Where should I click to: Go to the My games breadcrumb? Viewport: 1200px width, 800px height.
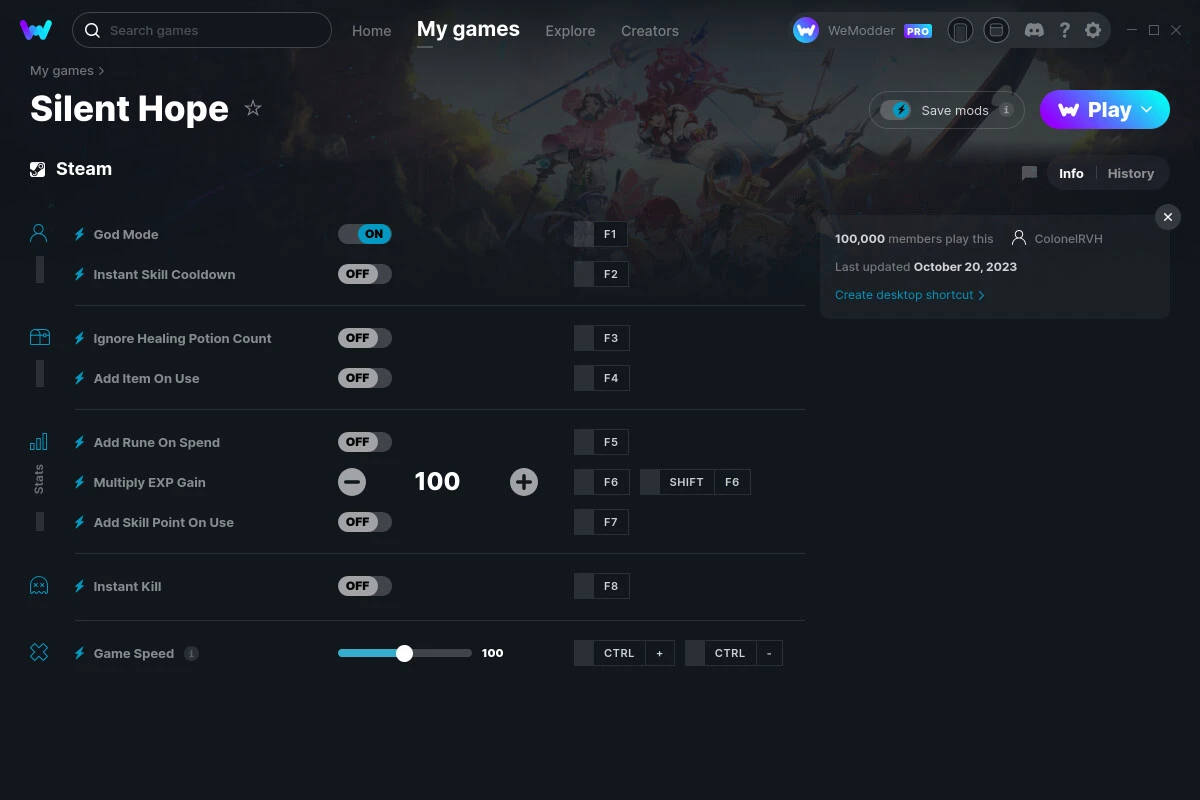coord(62,71)
